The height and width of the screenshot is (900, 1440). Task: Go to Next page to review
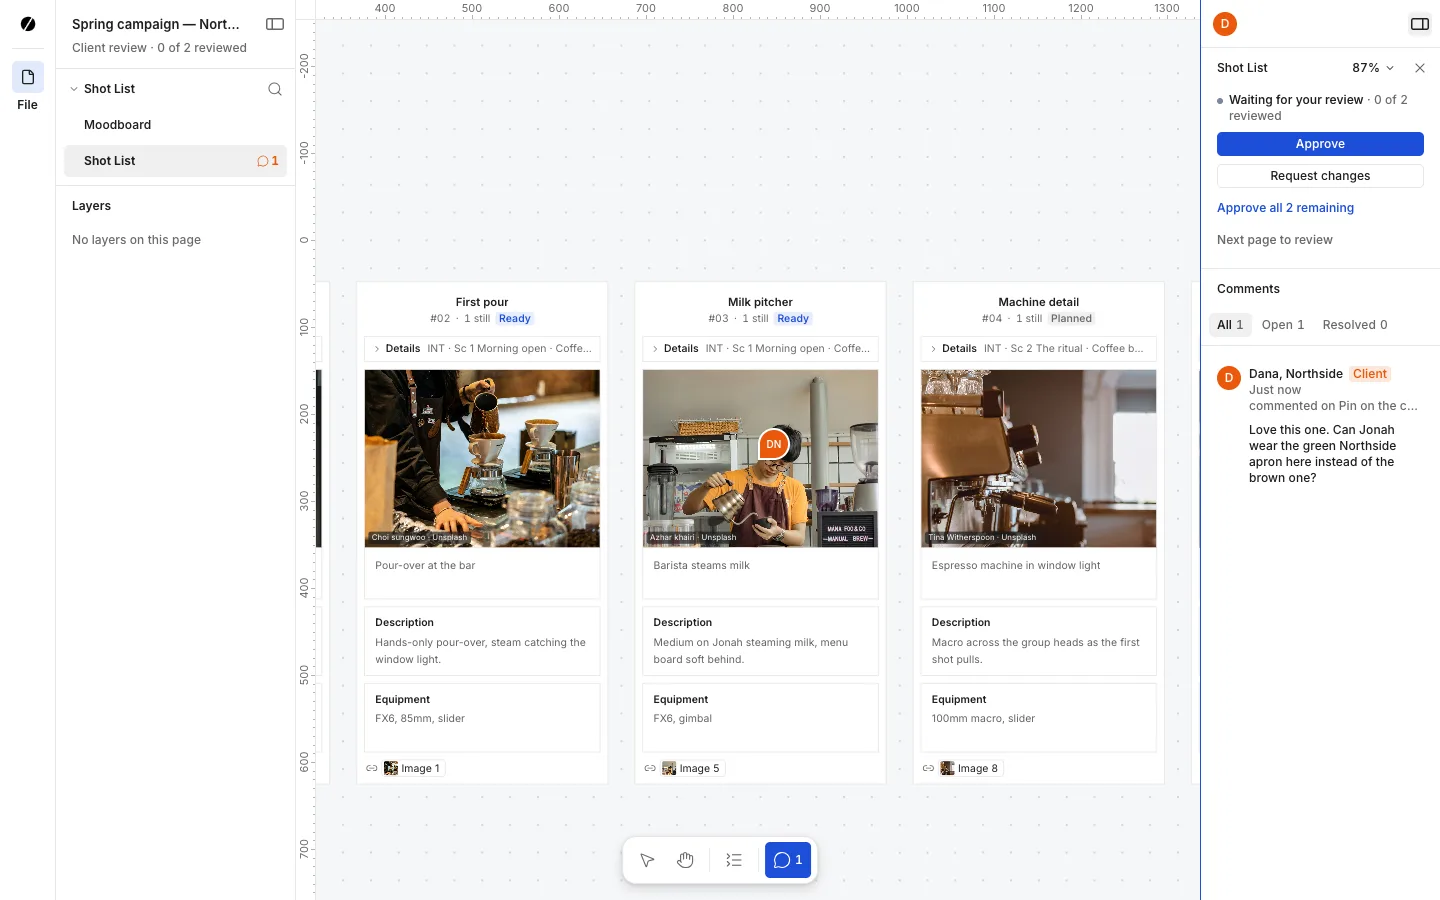[x=1275, y=240]
